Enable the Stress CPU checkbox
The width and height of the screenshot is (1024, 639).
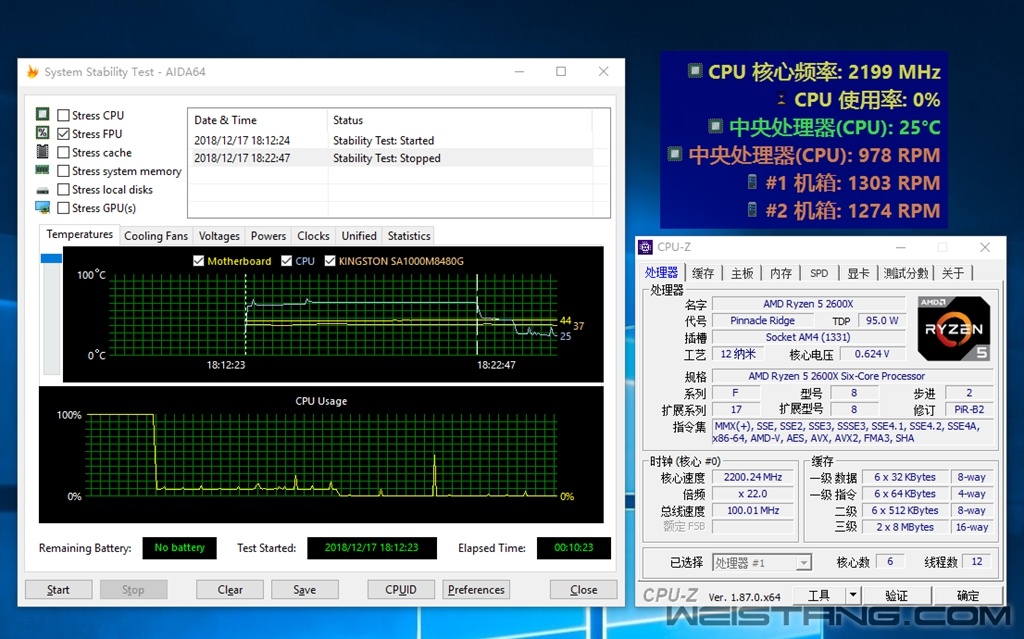click(x=63, y=115)
